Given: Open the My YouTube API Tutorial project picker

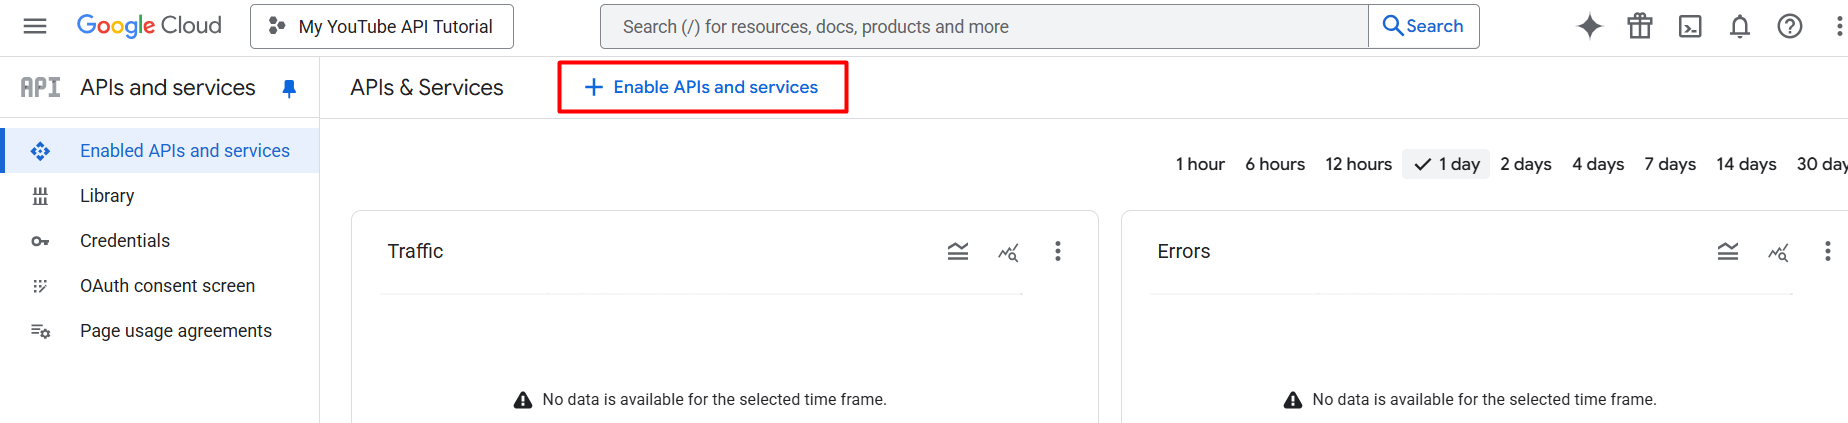Looking at the screenshot, I should coord(382,27).
